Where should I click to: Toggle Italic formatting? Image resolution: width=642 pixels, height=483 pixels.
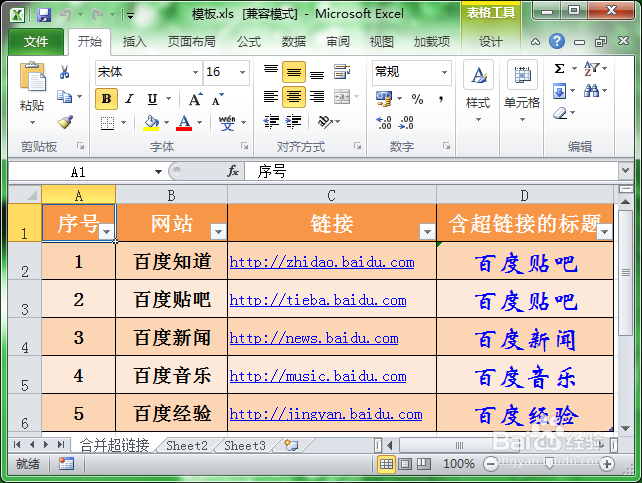pyautogui.click(x=130, y=99)
